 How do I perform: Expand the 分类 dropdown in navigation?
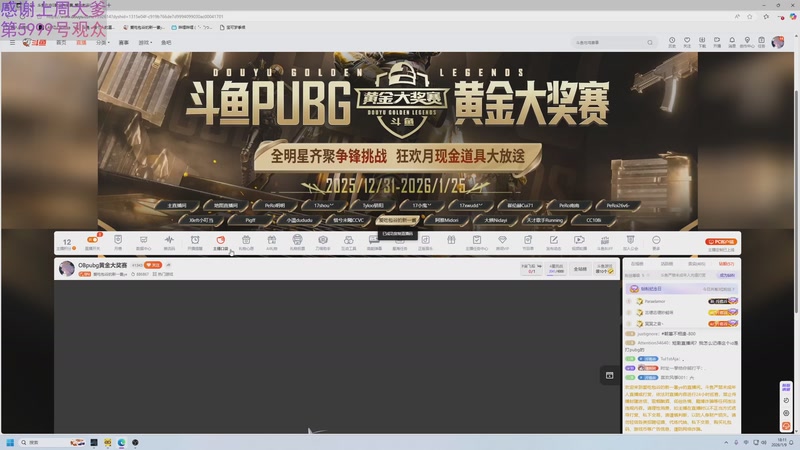[103, 42]
